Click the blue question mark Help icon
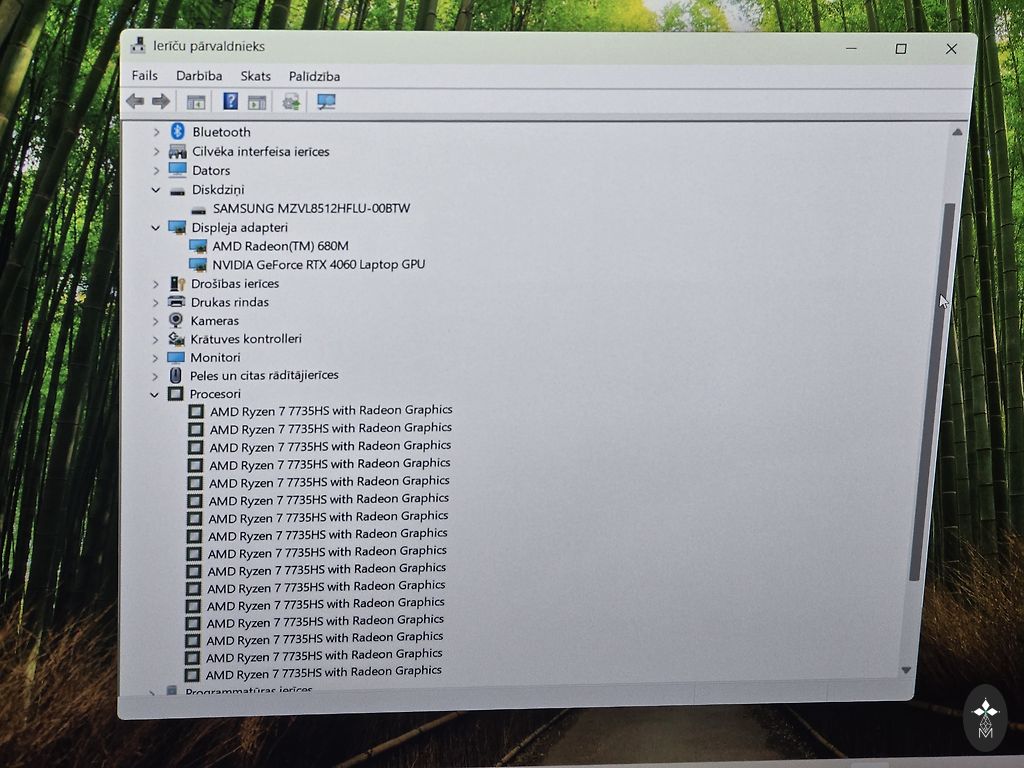Image resolution: width=1024 pixels, height=768 pixels. click(x=230, y=101)
